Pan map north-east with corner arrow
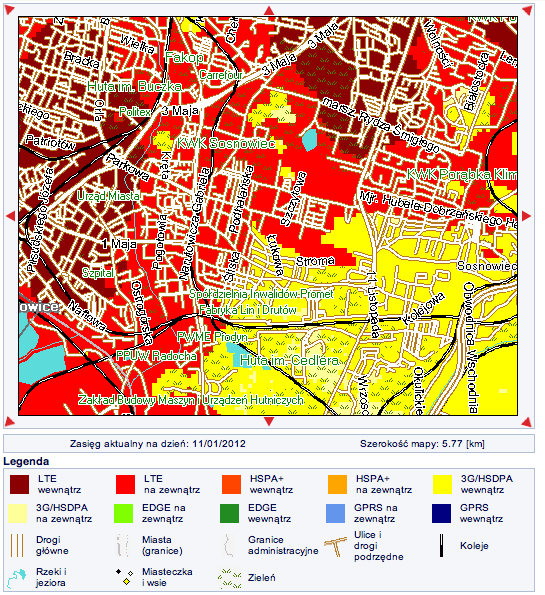This screenshot has width=545, height=595. click(527, 10)
